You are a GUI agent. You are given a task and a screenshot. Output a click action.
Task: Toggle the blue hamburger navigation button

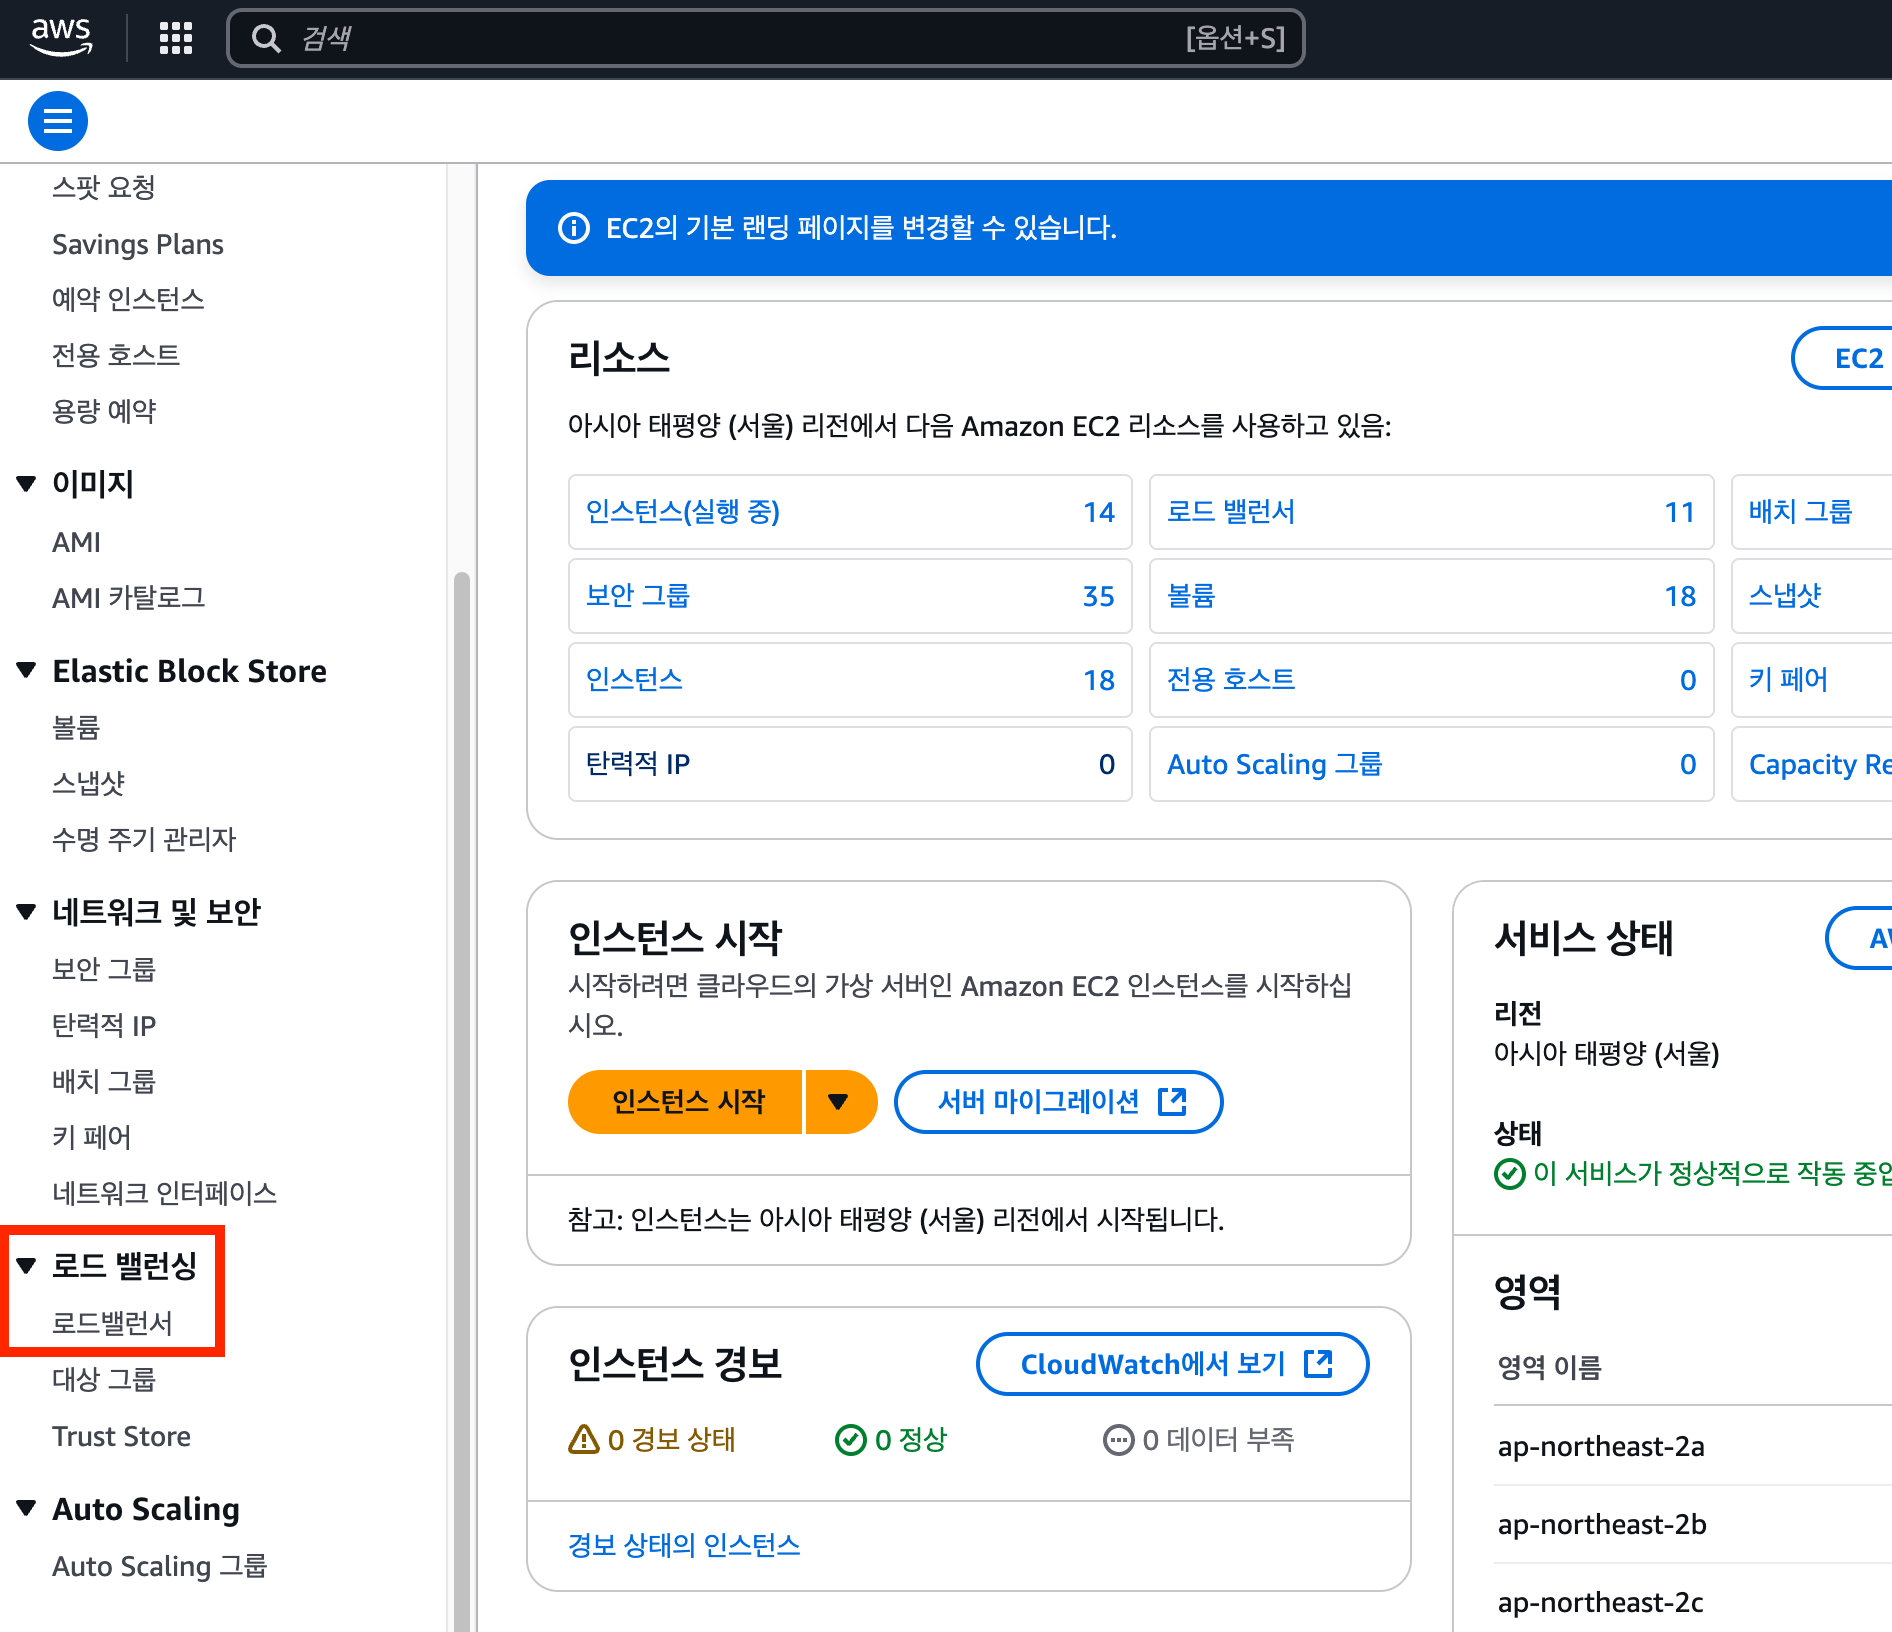click(x=58, y=121)
